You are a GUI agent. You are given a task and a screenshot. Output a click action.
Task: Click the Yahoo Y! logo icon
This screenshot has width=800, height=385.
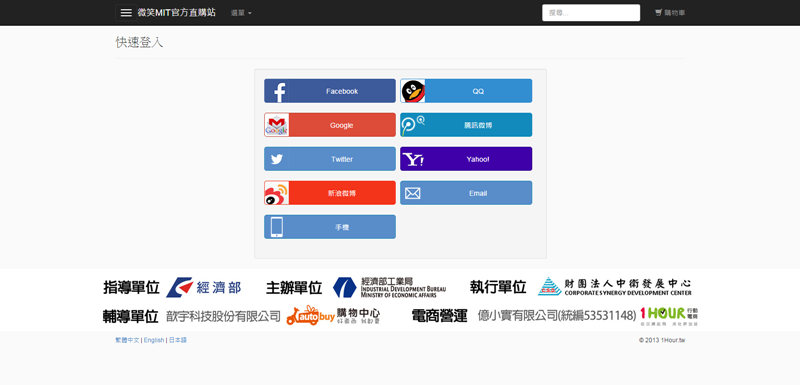[x=413, y=159]
